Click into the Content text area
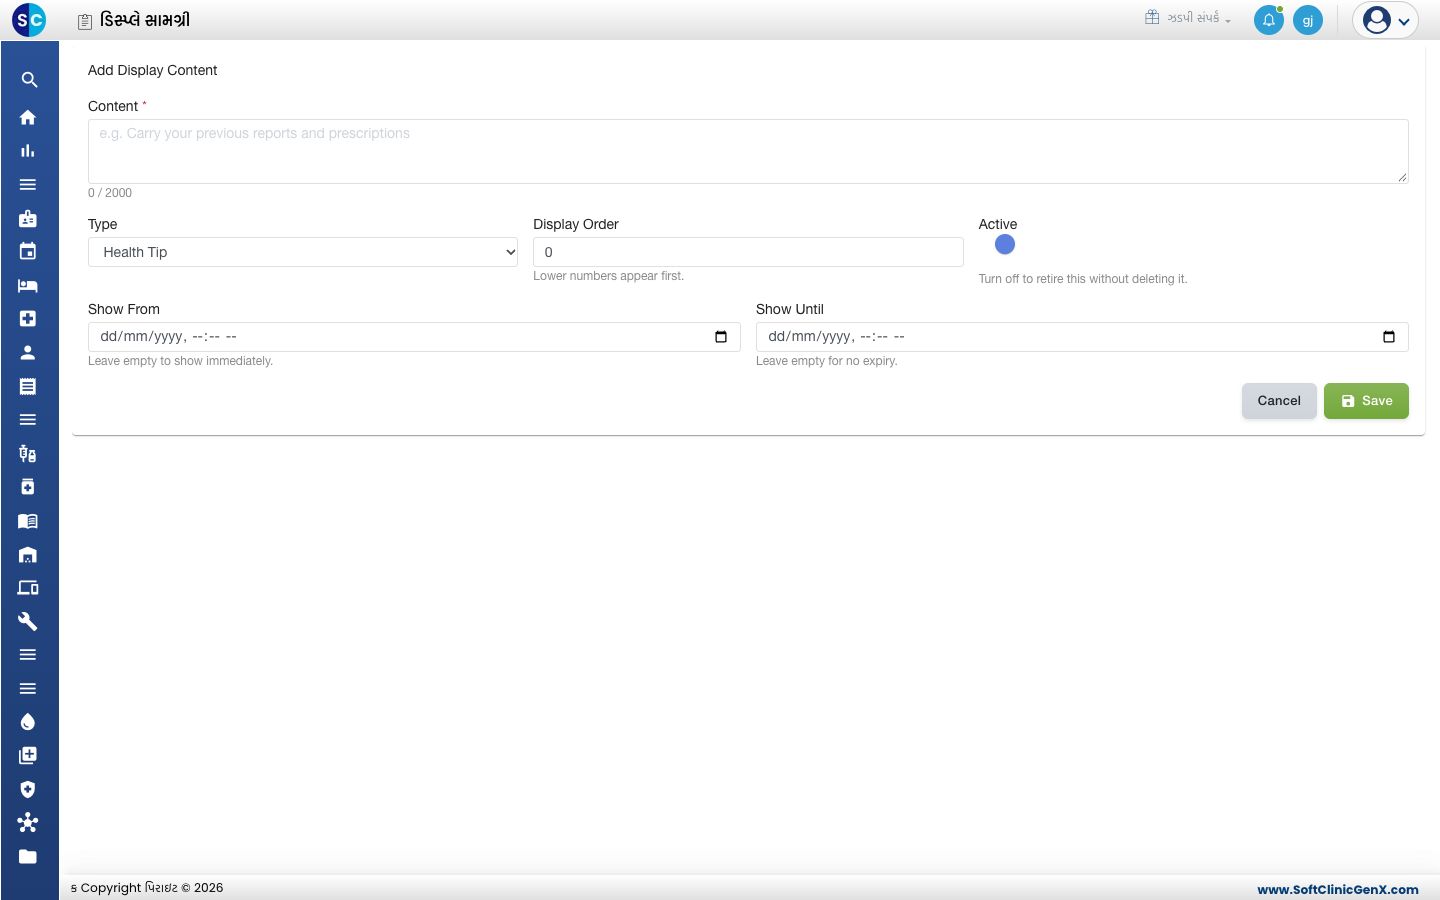The width and height of the screenshot is (1440, 900). (x=748, y=151)
